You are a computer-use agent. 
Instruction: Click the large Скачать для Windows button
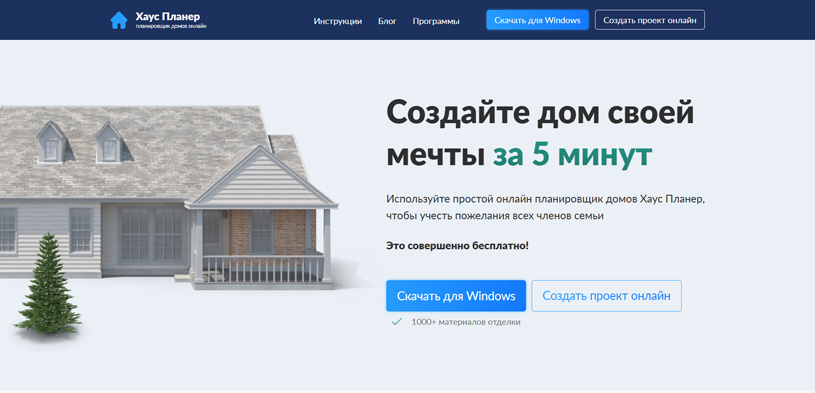456,296
